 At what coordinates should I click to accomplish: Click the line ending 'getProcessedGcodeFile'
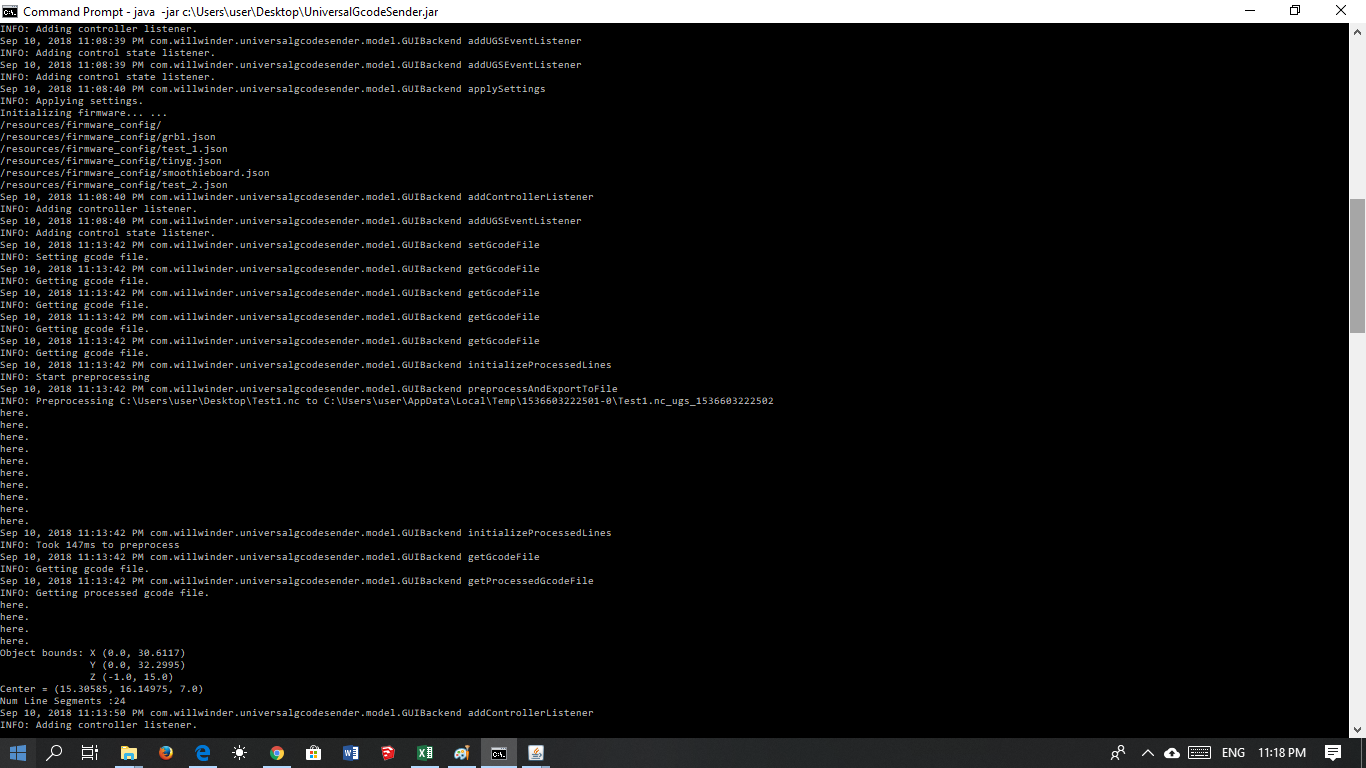(297, 581)
